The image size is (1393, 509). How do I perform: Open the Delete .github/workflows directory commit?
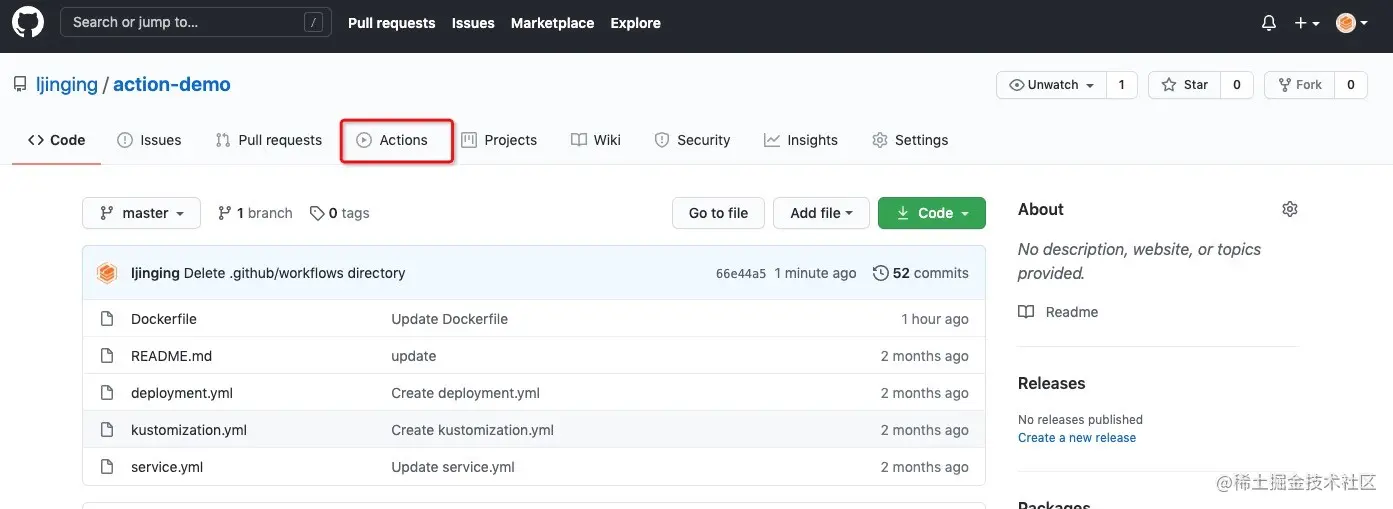coord(295,273)
